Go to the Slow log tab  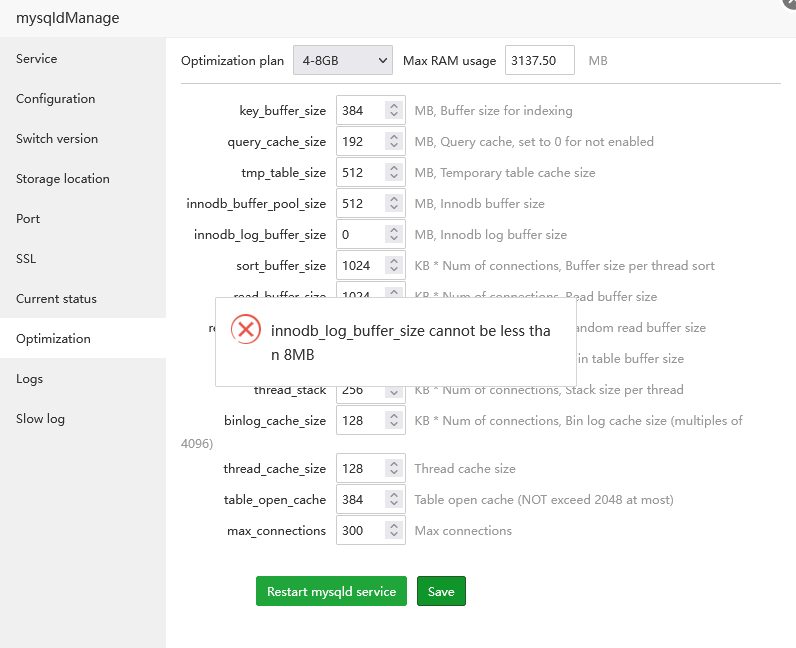pyautogui.click(x=41, y=419)
